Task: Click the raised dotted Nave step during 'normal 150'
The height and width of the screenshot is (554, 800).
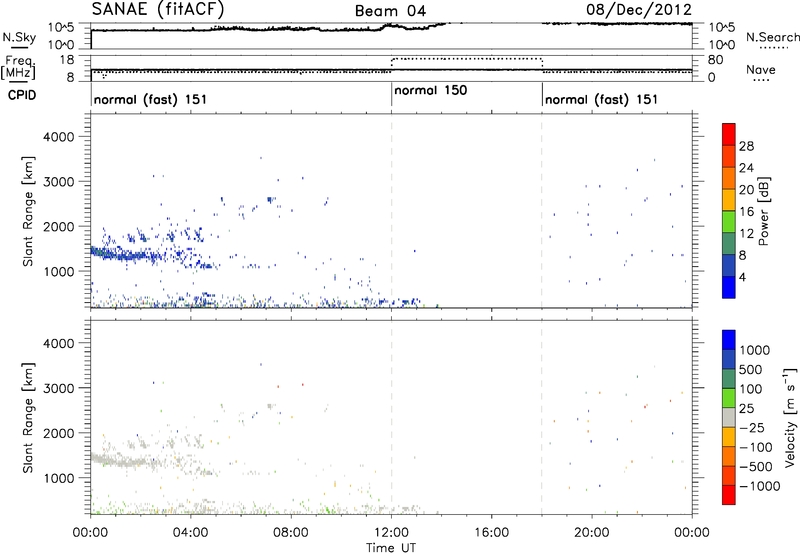Action: 466,59
